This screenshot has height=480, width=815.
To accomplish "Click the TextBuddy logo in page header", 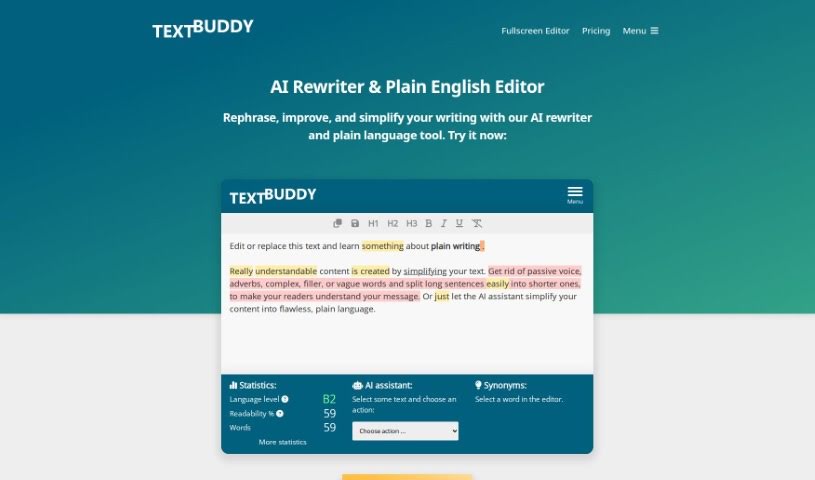I will [x=203, y=29].
